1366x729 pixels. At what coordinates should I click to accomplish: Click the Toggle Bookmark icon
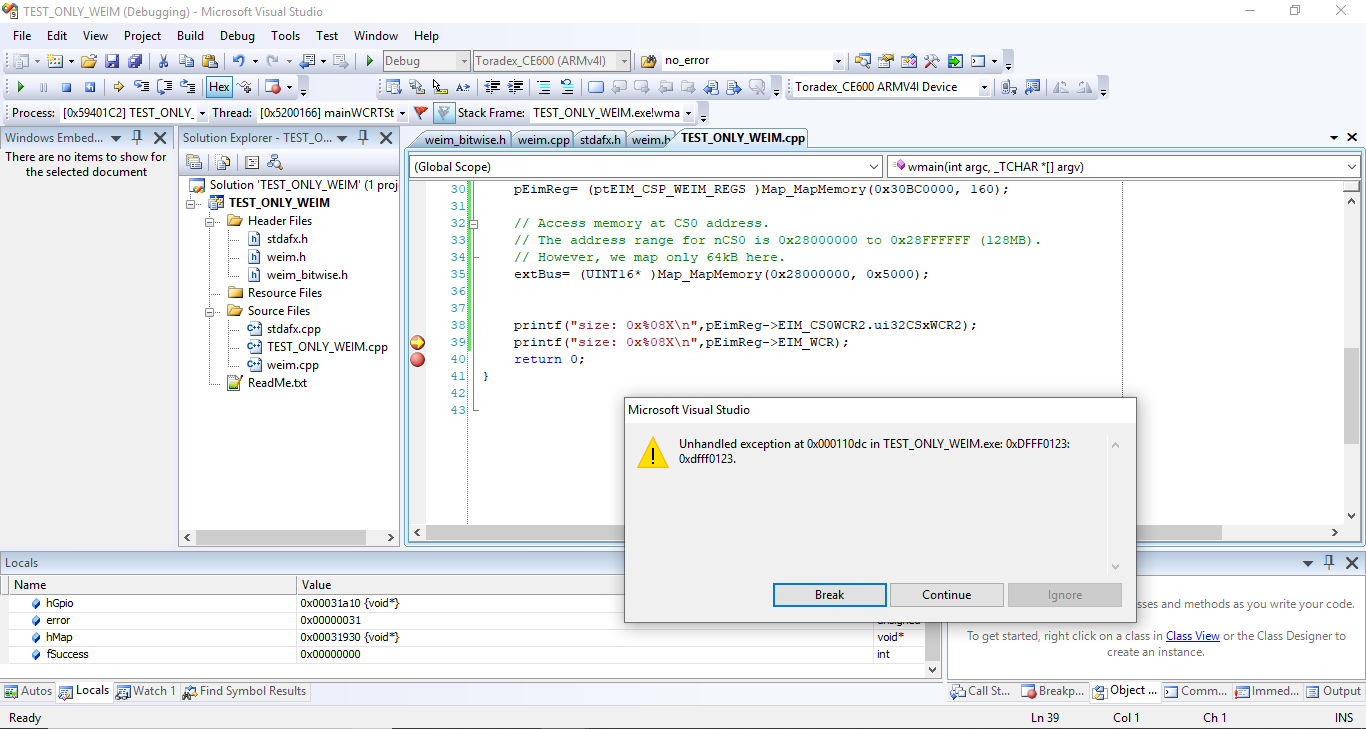(x=596, y=87)
